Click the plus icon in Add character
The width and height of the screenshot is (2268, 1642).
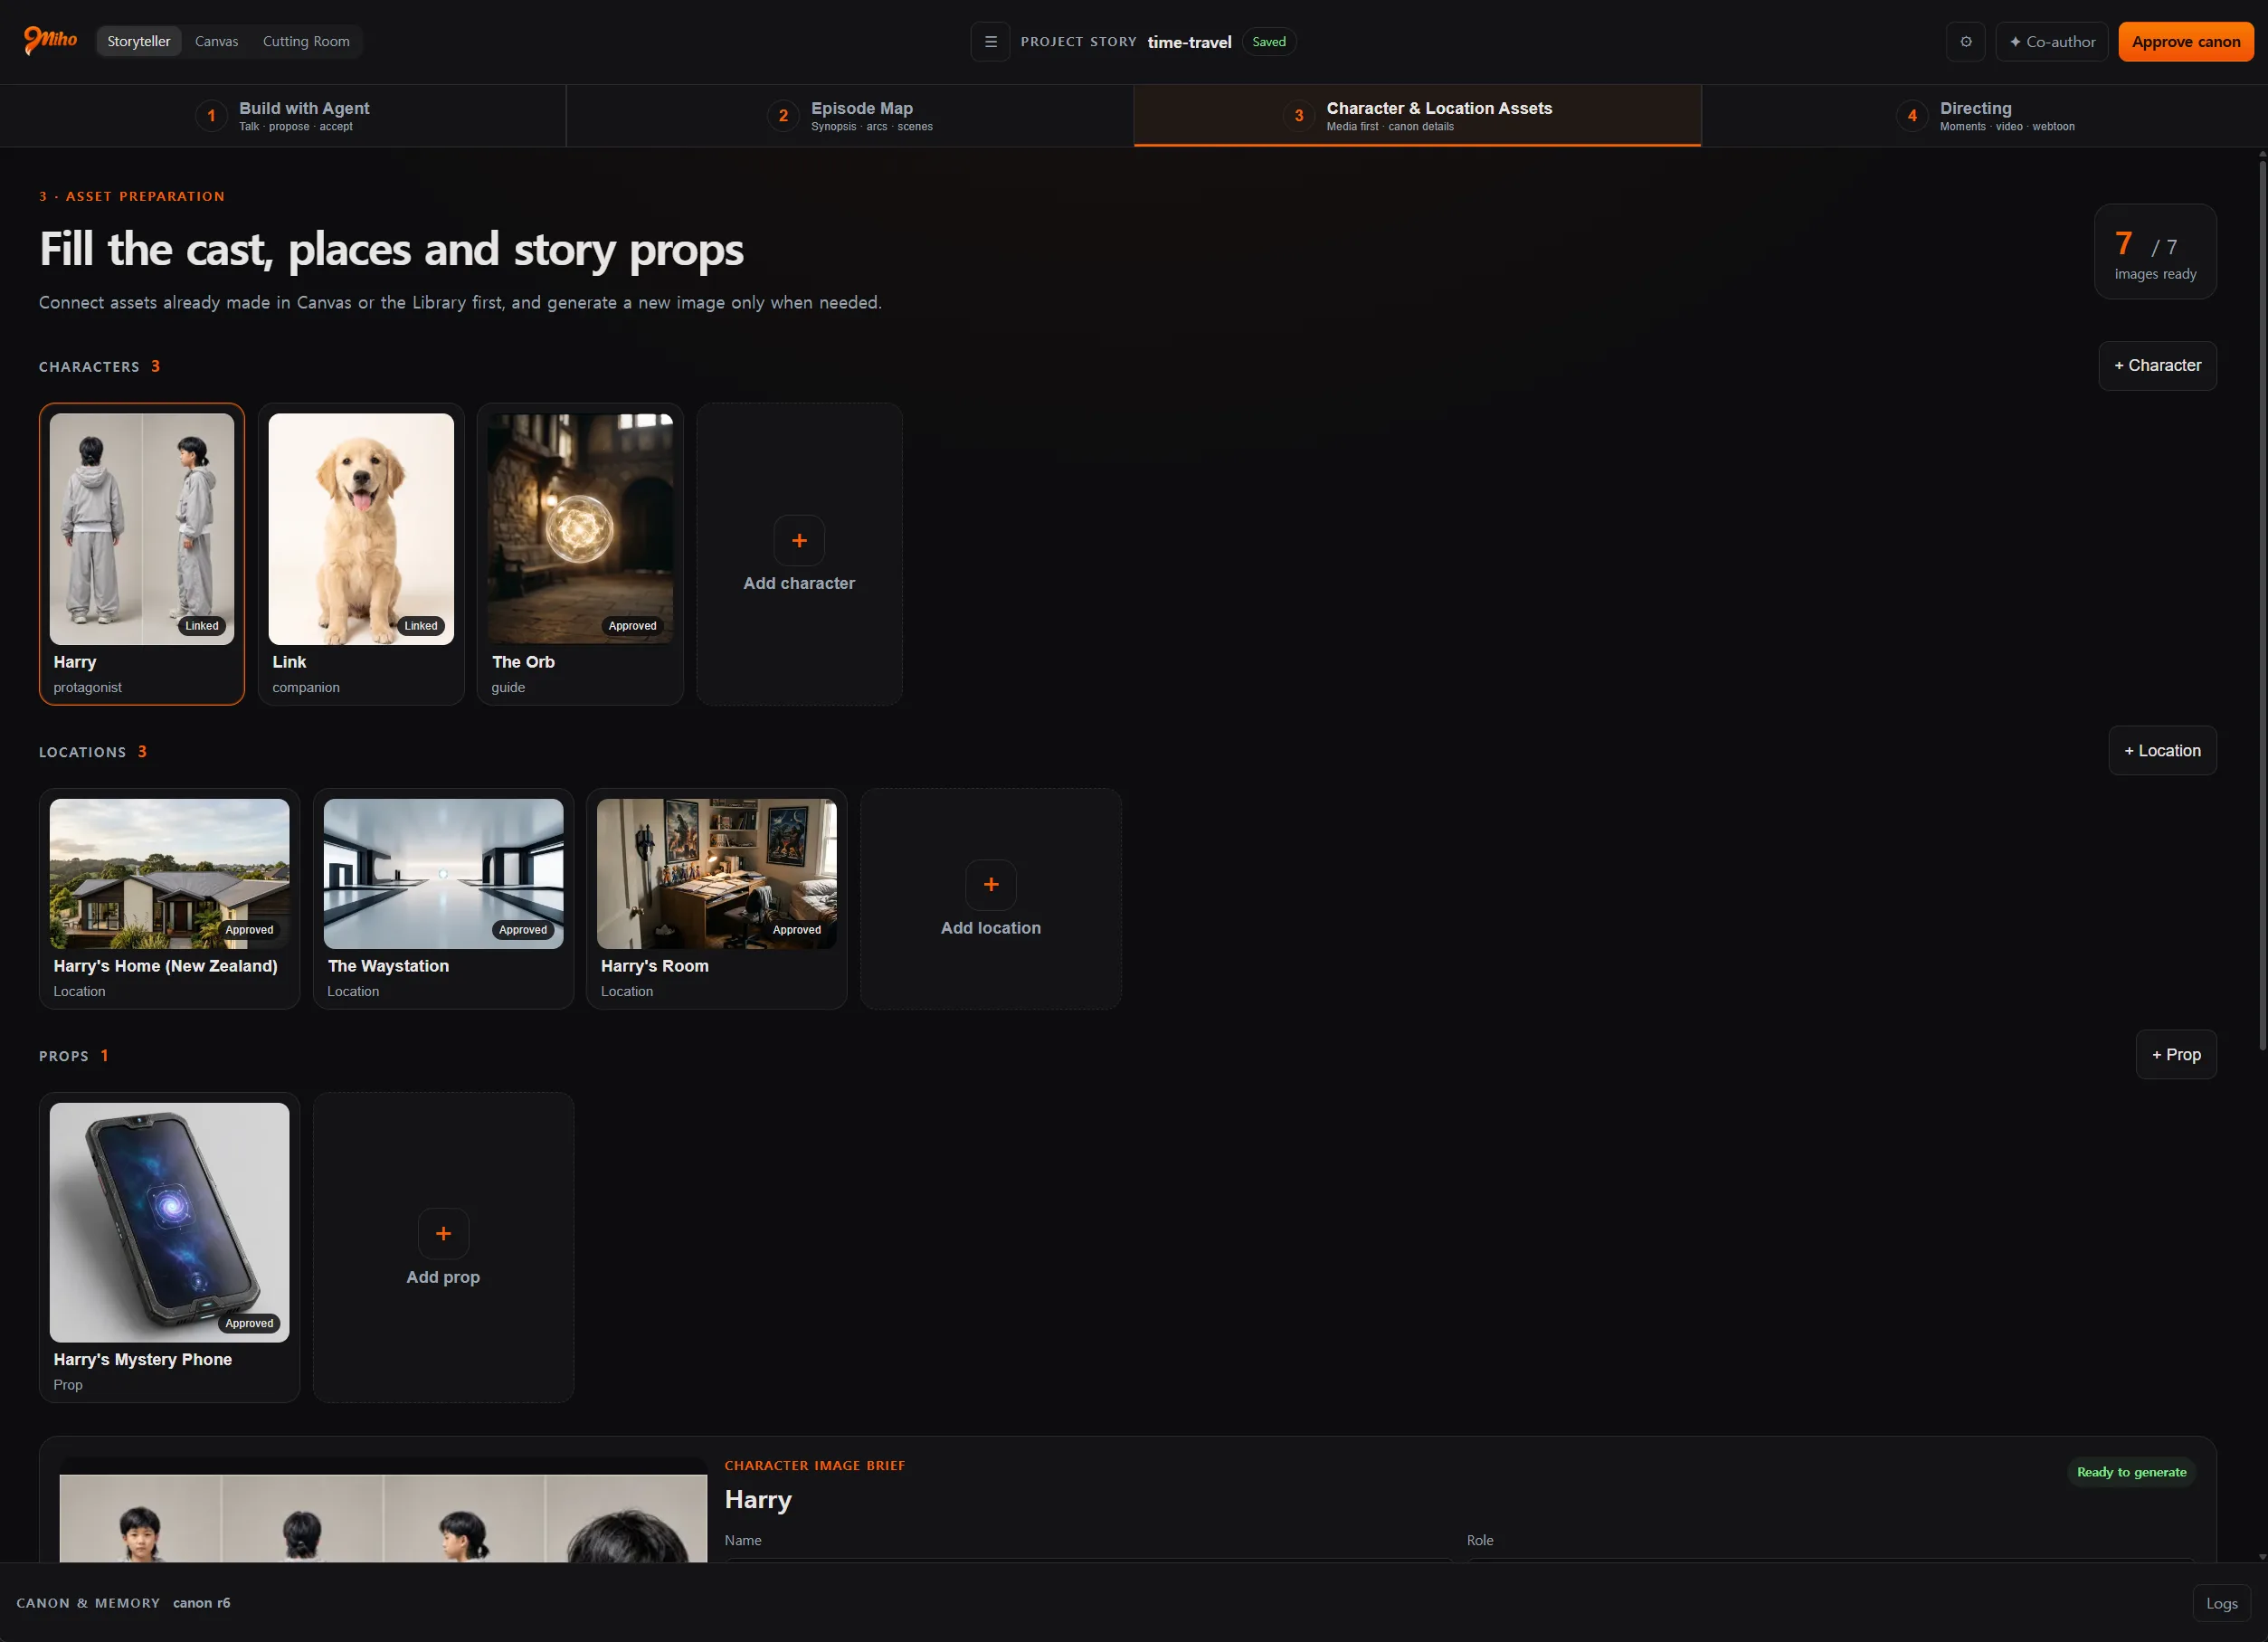click(x=799, y=541)
